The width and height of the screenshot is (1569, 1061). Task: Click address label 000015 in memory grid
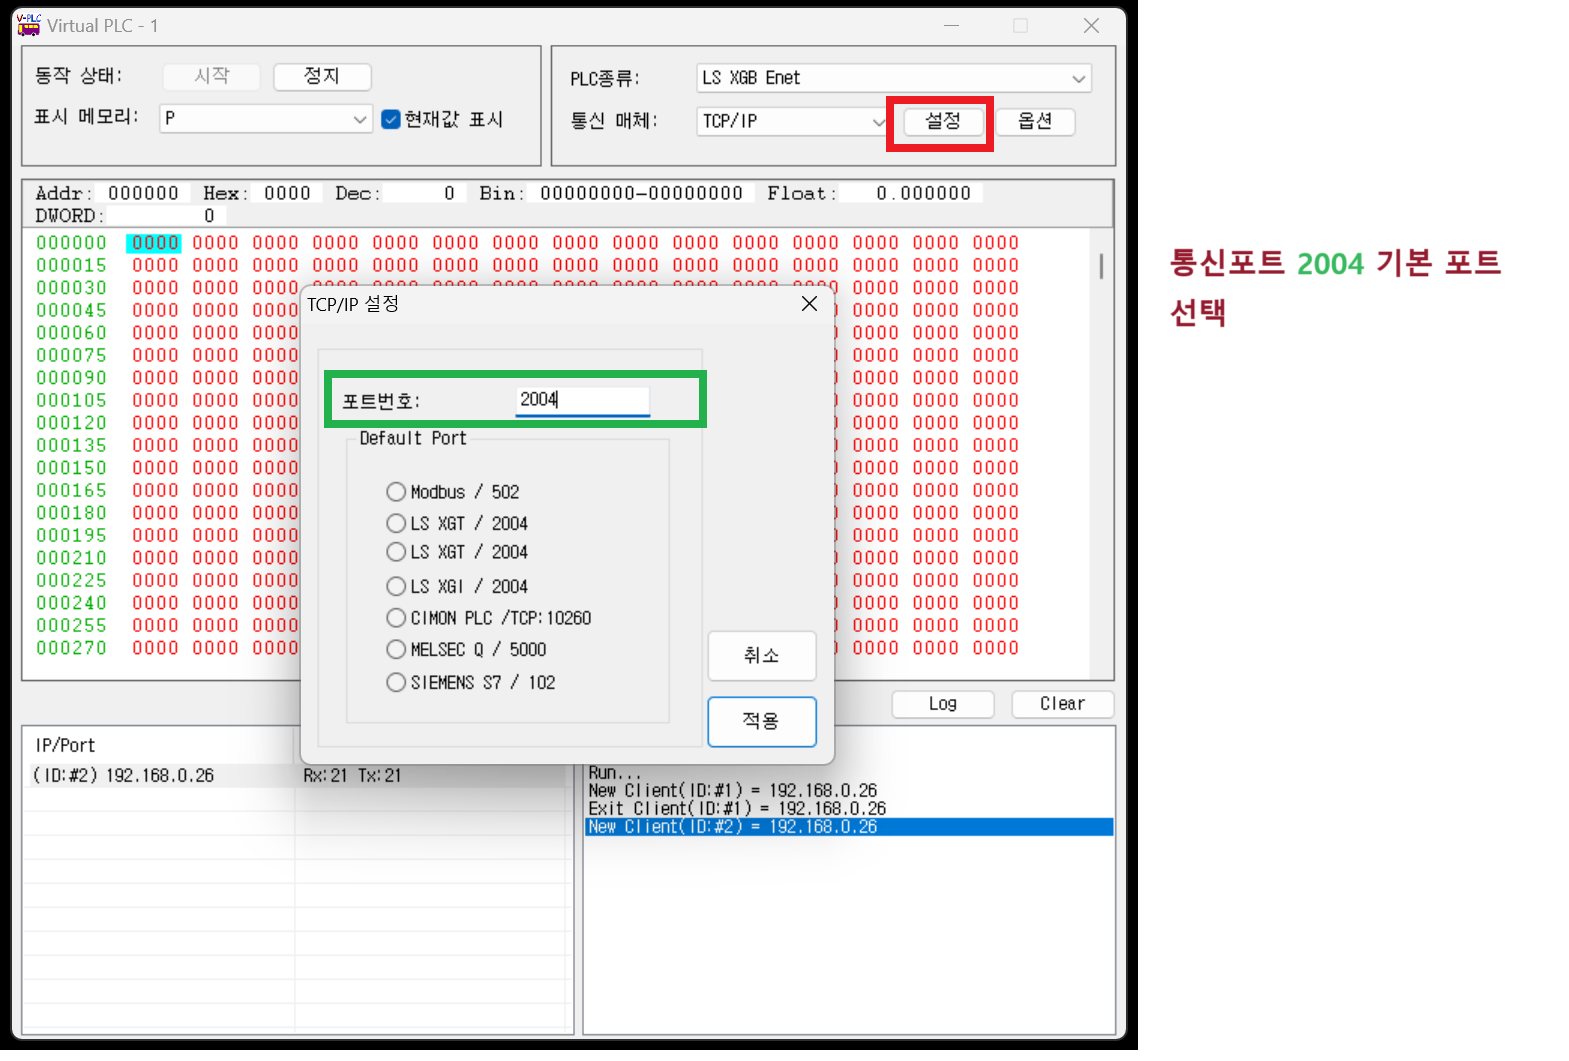point(71,266)
